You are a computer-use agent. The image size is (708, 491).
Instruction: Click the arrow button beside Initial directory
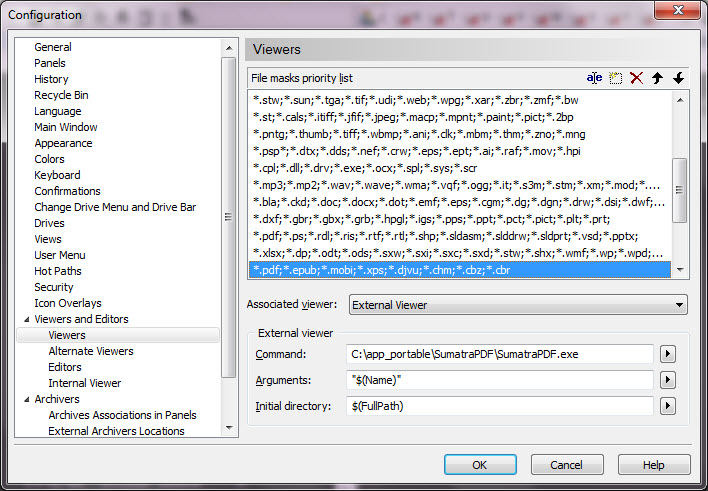click(x=668, y=406)
